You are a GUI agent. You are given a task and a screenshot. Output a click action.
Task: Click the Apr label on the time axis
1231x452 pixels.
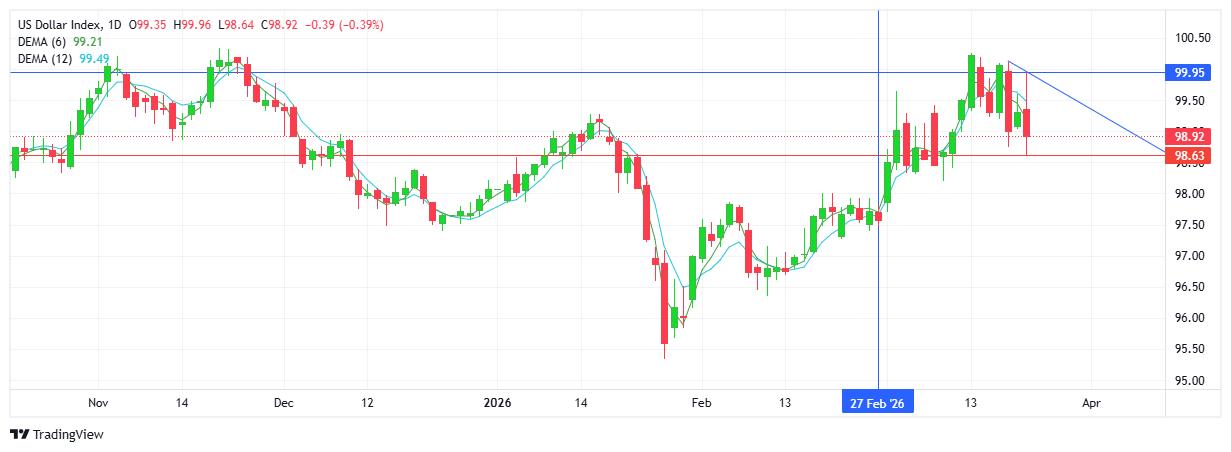[x=1091, y=403]
